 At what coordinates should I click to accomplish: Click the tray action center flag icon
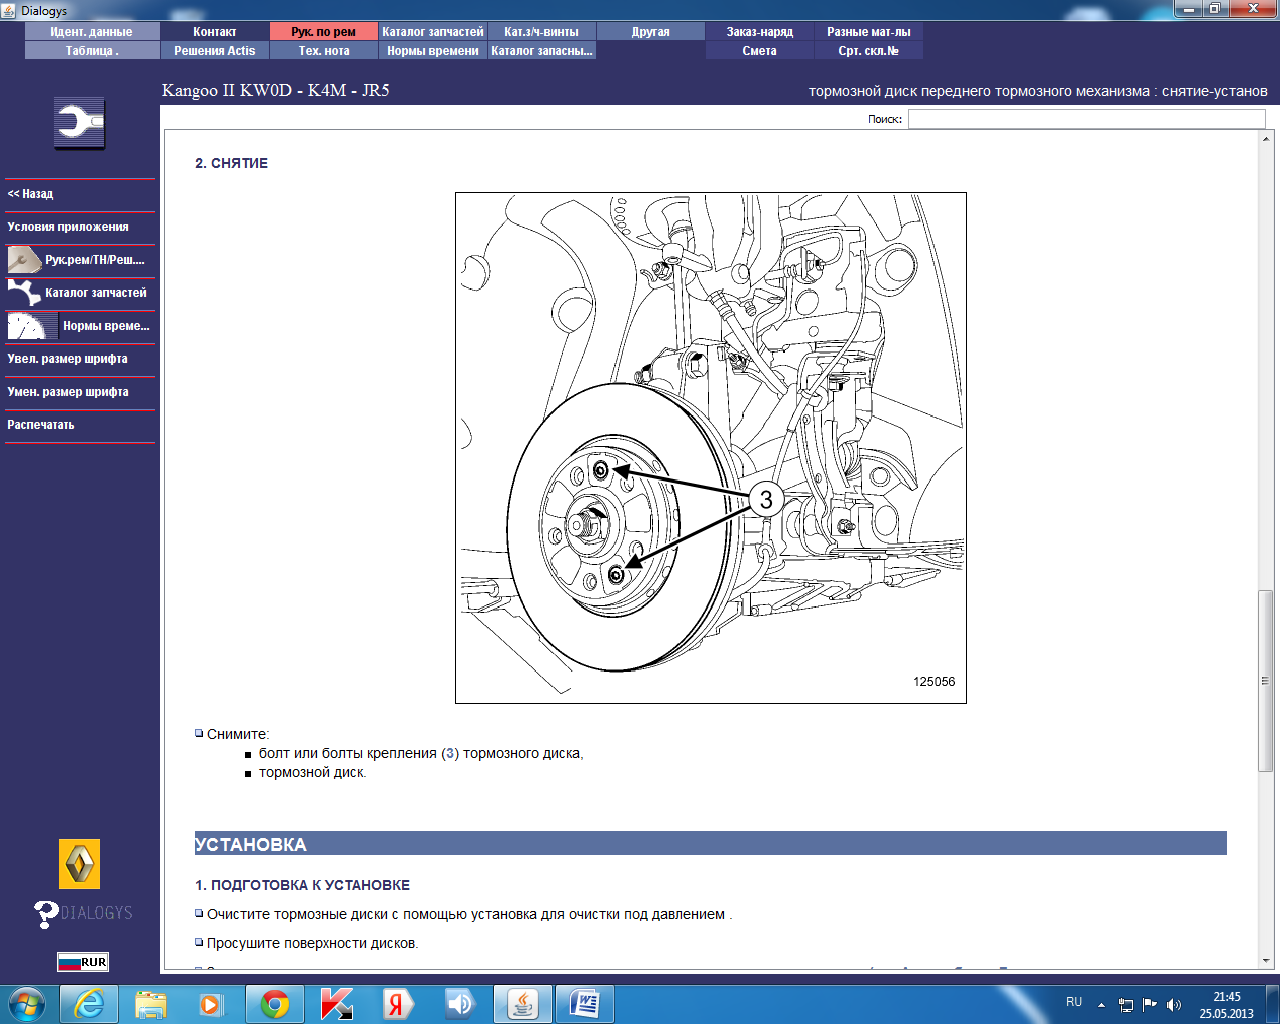click(1150, 1005)
